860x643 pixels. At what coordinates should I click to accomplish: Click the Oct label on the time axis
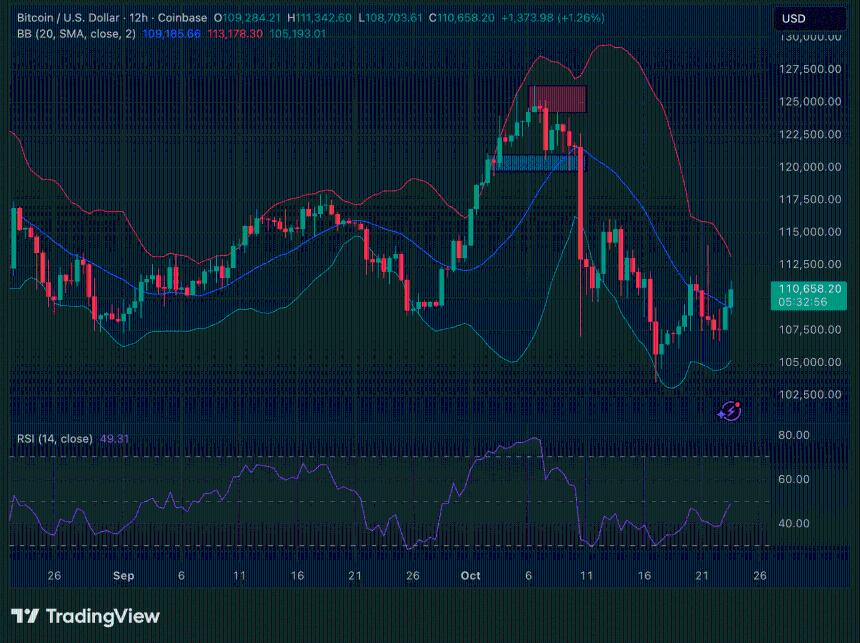(471, 576)
